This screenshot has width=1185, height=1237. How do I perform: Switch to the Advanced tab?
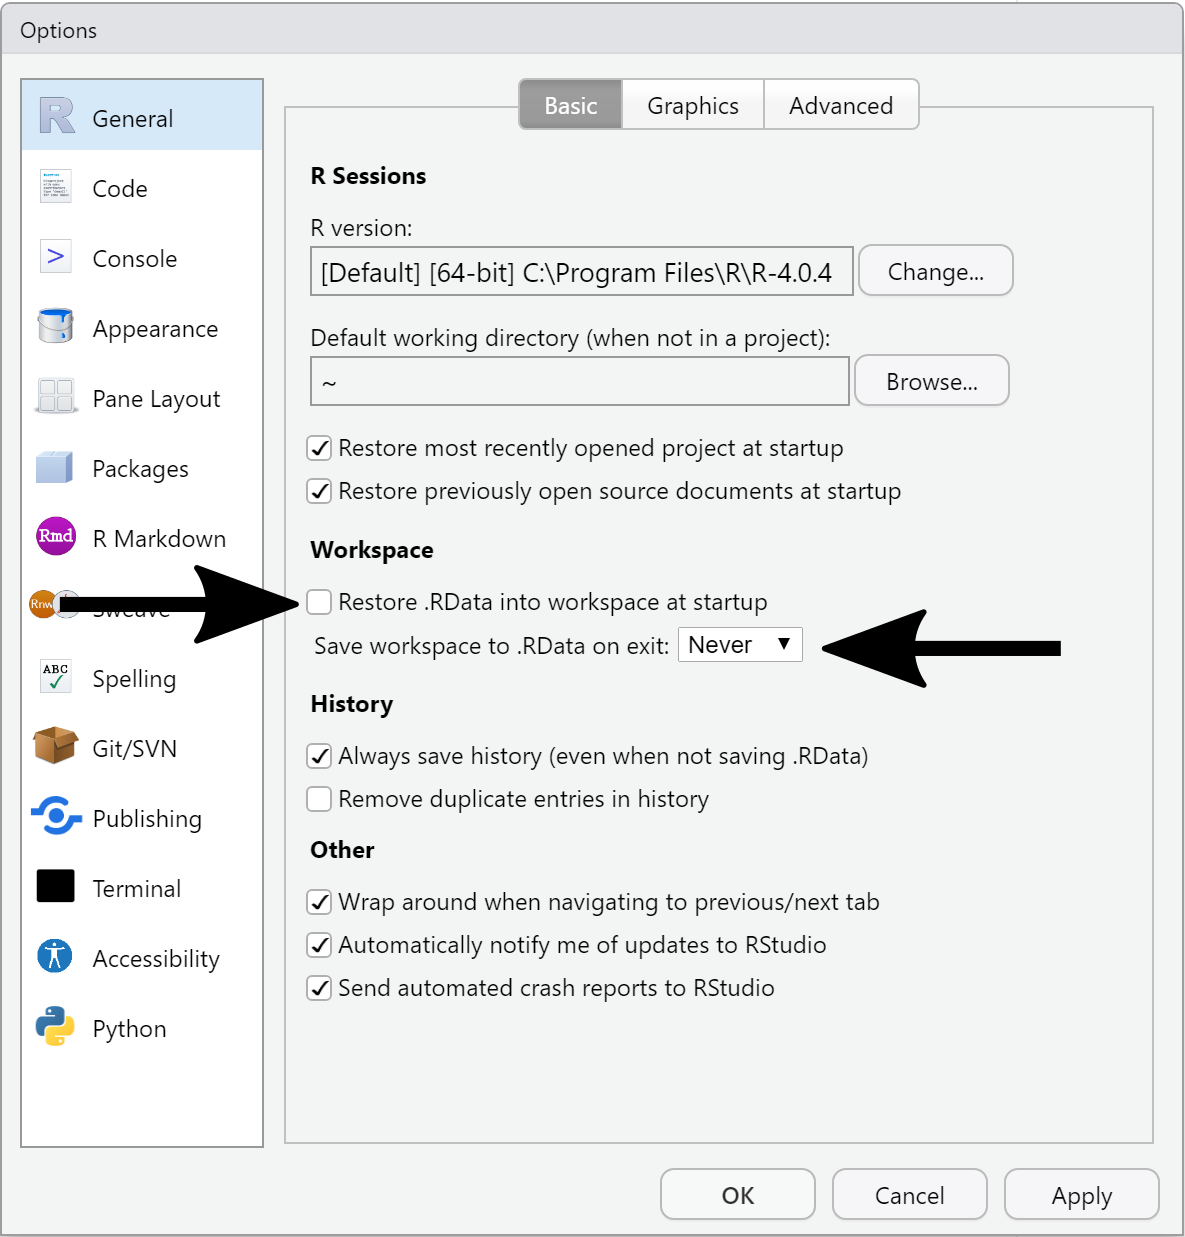[x=841, y=105]
